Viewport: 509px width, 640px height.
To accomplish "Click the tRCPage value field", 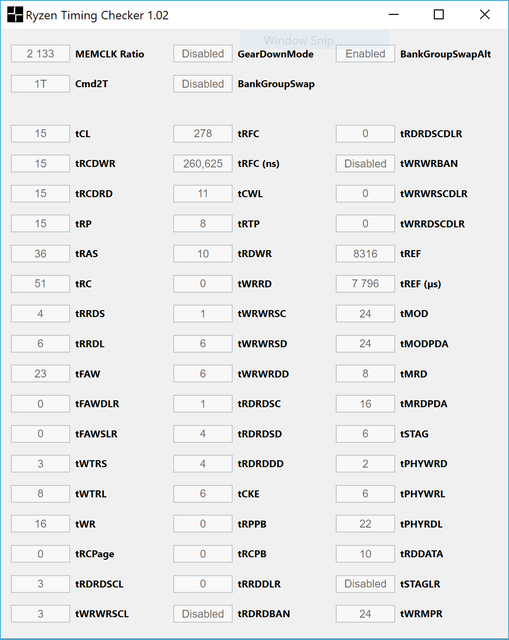I will click(40, 554).
